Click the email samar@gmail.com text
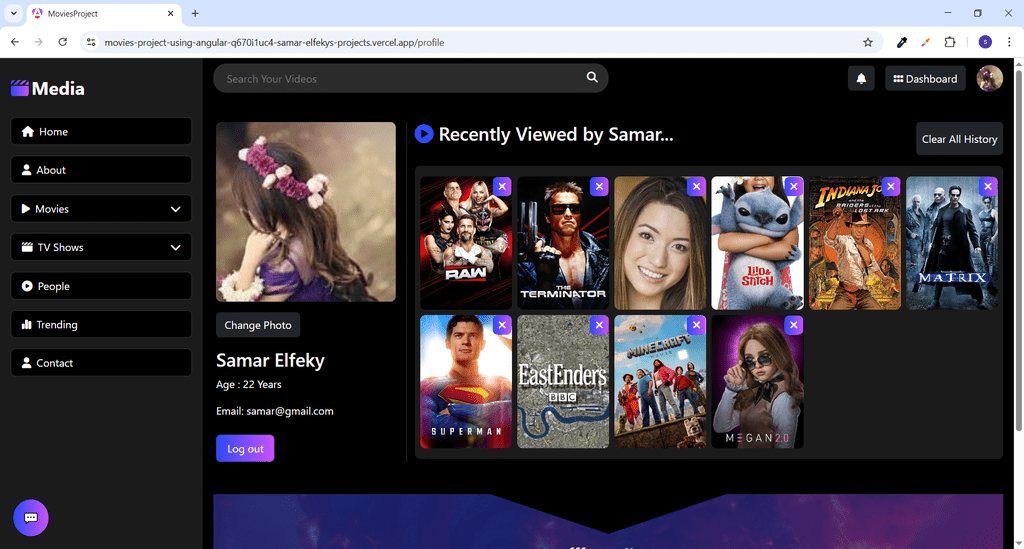Image resolution: width=1024 pixels, height=549 pixels. (x=290, y=411)
